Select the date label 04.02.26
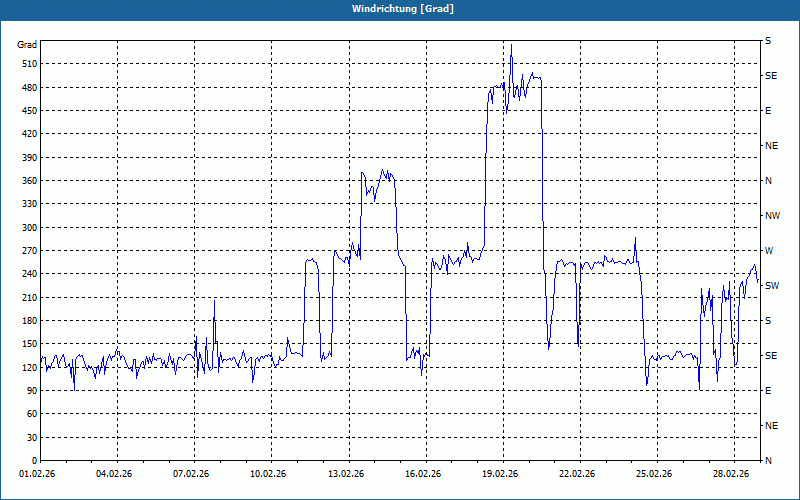The width and height of the screenshot is (800, 500). pos(114,474)
